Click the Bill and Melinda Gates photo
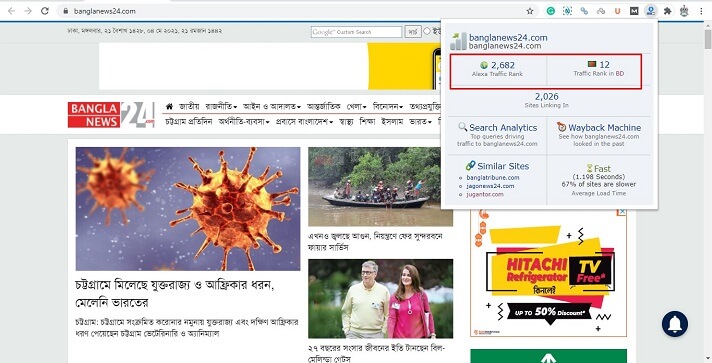712x363 pixels. (381, 298)
